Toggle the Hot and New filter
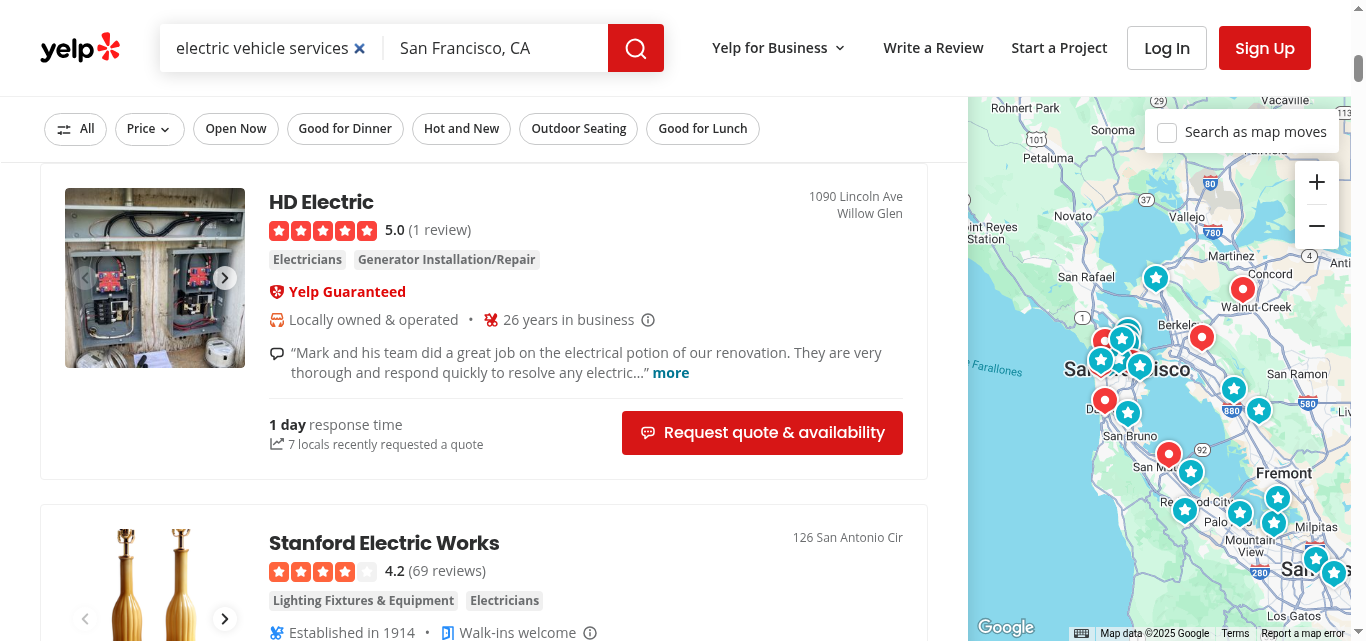The width and height of the screenshot is (1366, 641). 461,129
